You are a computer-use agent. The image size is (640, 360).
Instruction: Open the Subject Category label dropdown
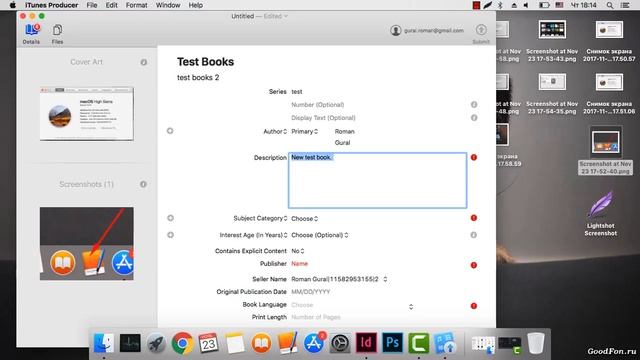click(260, 218)
